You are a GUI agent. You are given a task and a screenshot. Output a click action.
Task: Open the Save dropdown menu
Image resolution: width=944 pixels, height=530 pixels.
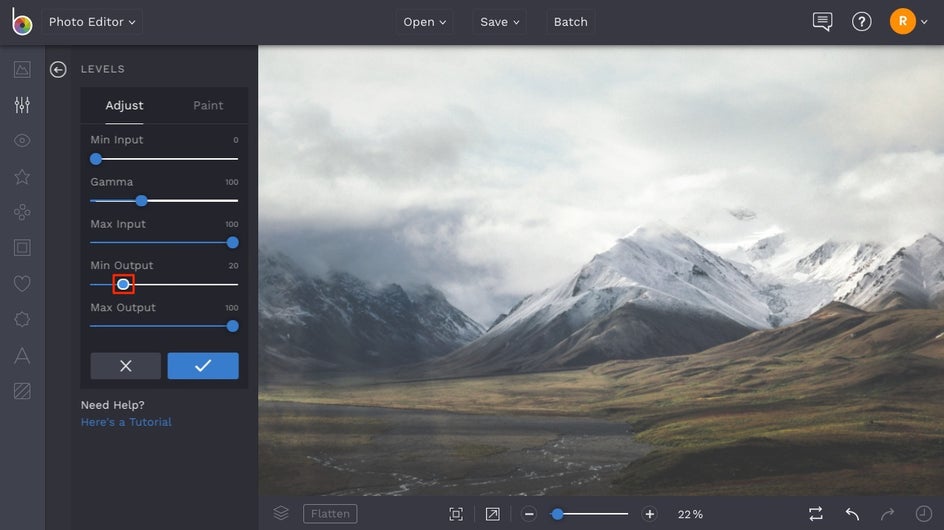pyautogui.click(x=499, y=22)
